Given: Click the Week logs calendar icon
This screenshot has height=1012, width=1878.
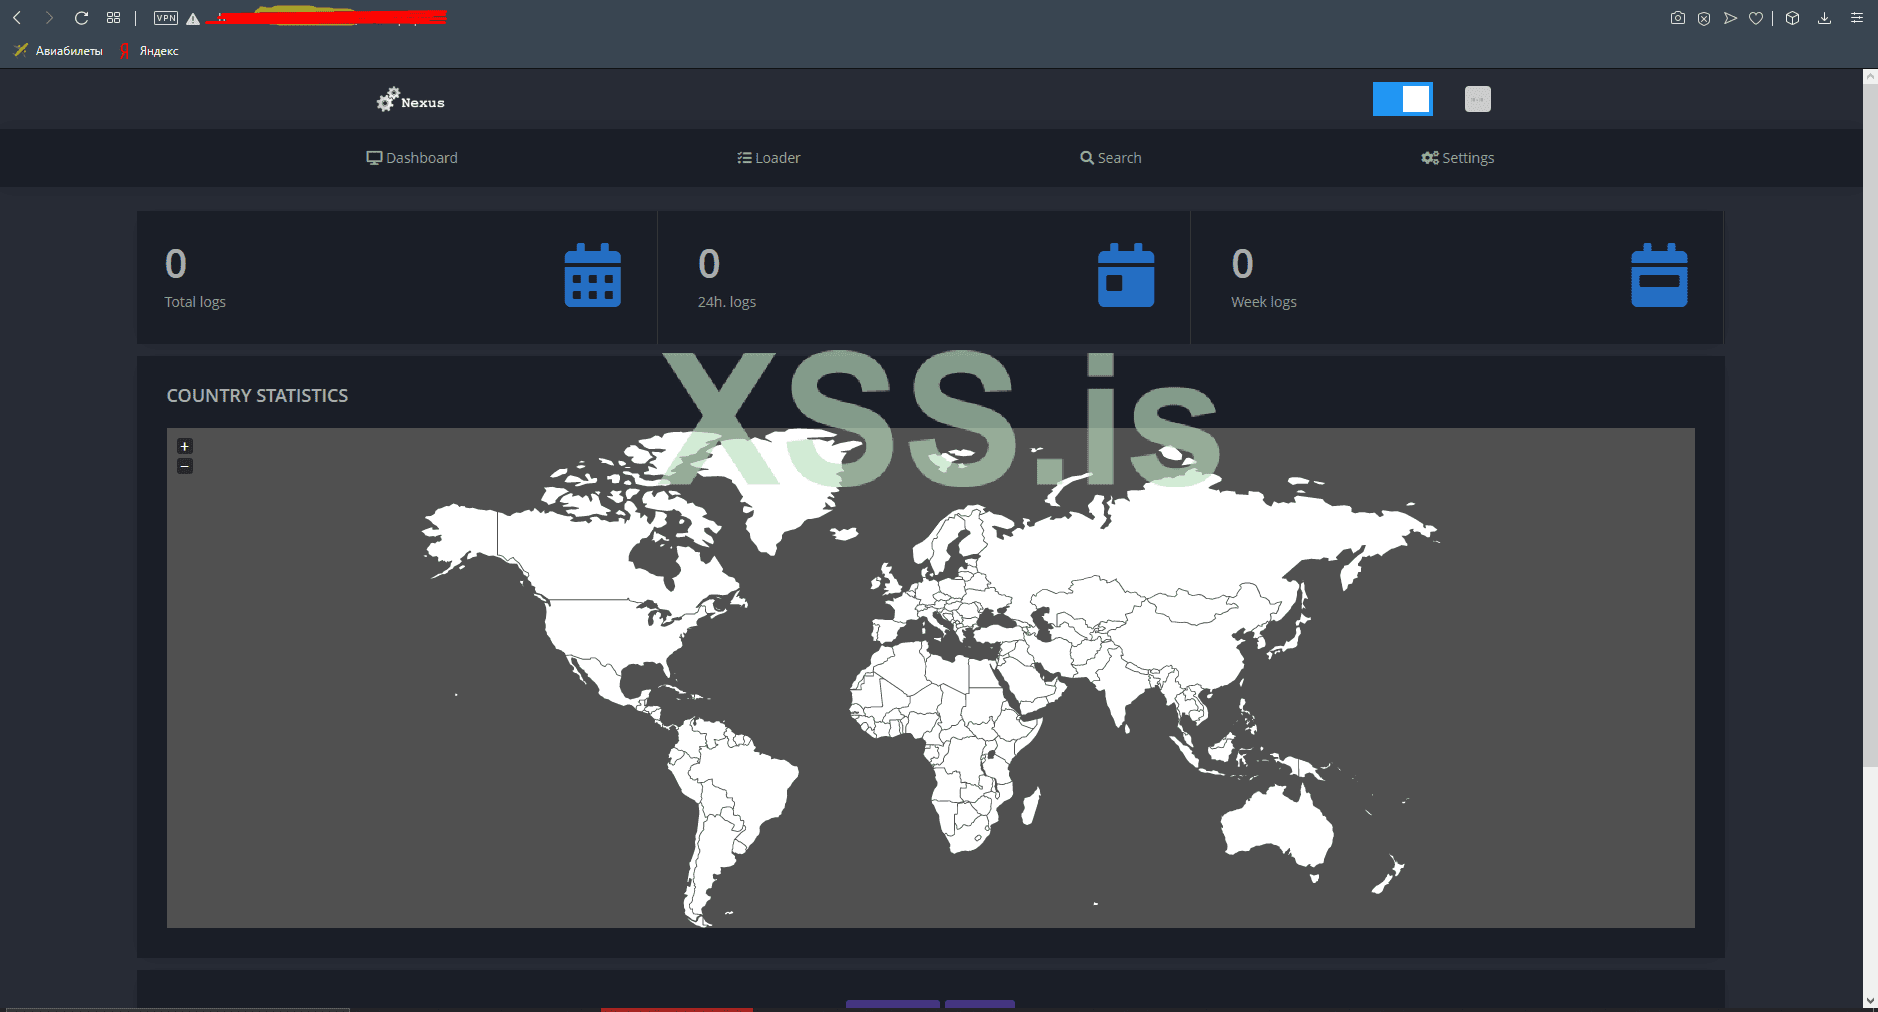Looking at the screenshot, I should point(1660,275).
